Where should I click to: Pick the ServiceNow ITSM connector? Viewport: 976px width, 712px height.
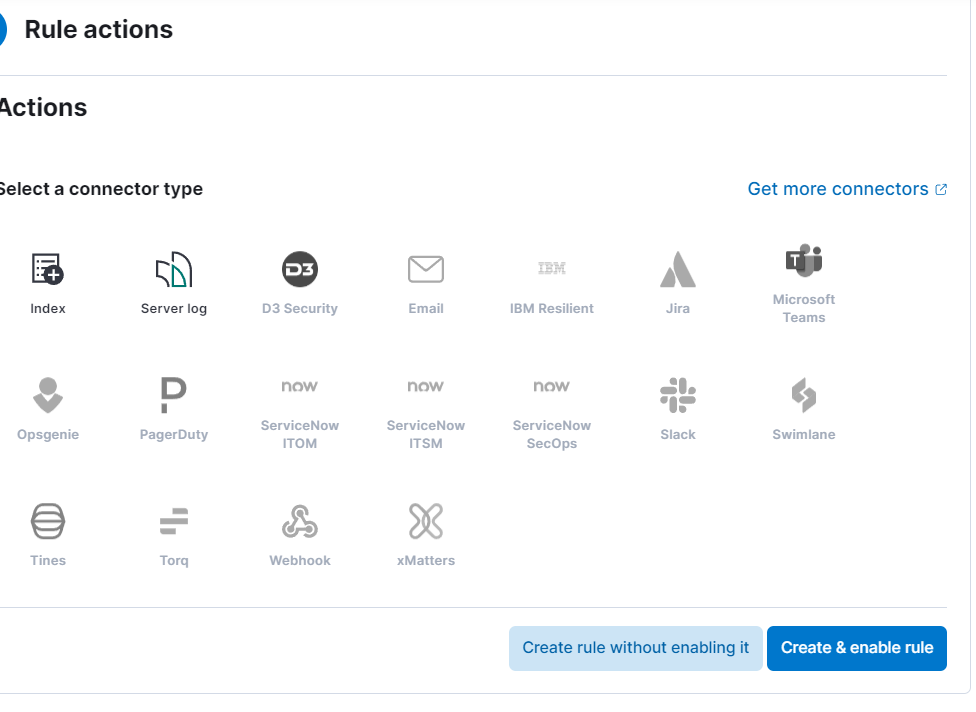click(426, 413)
